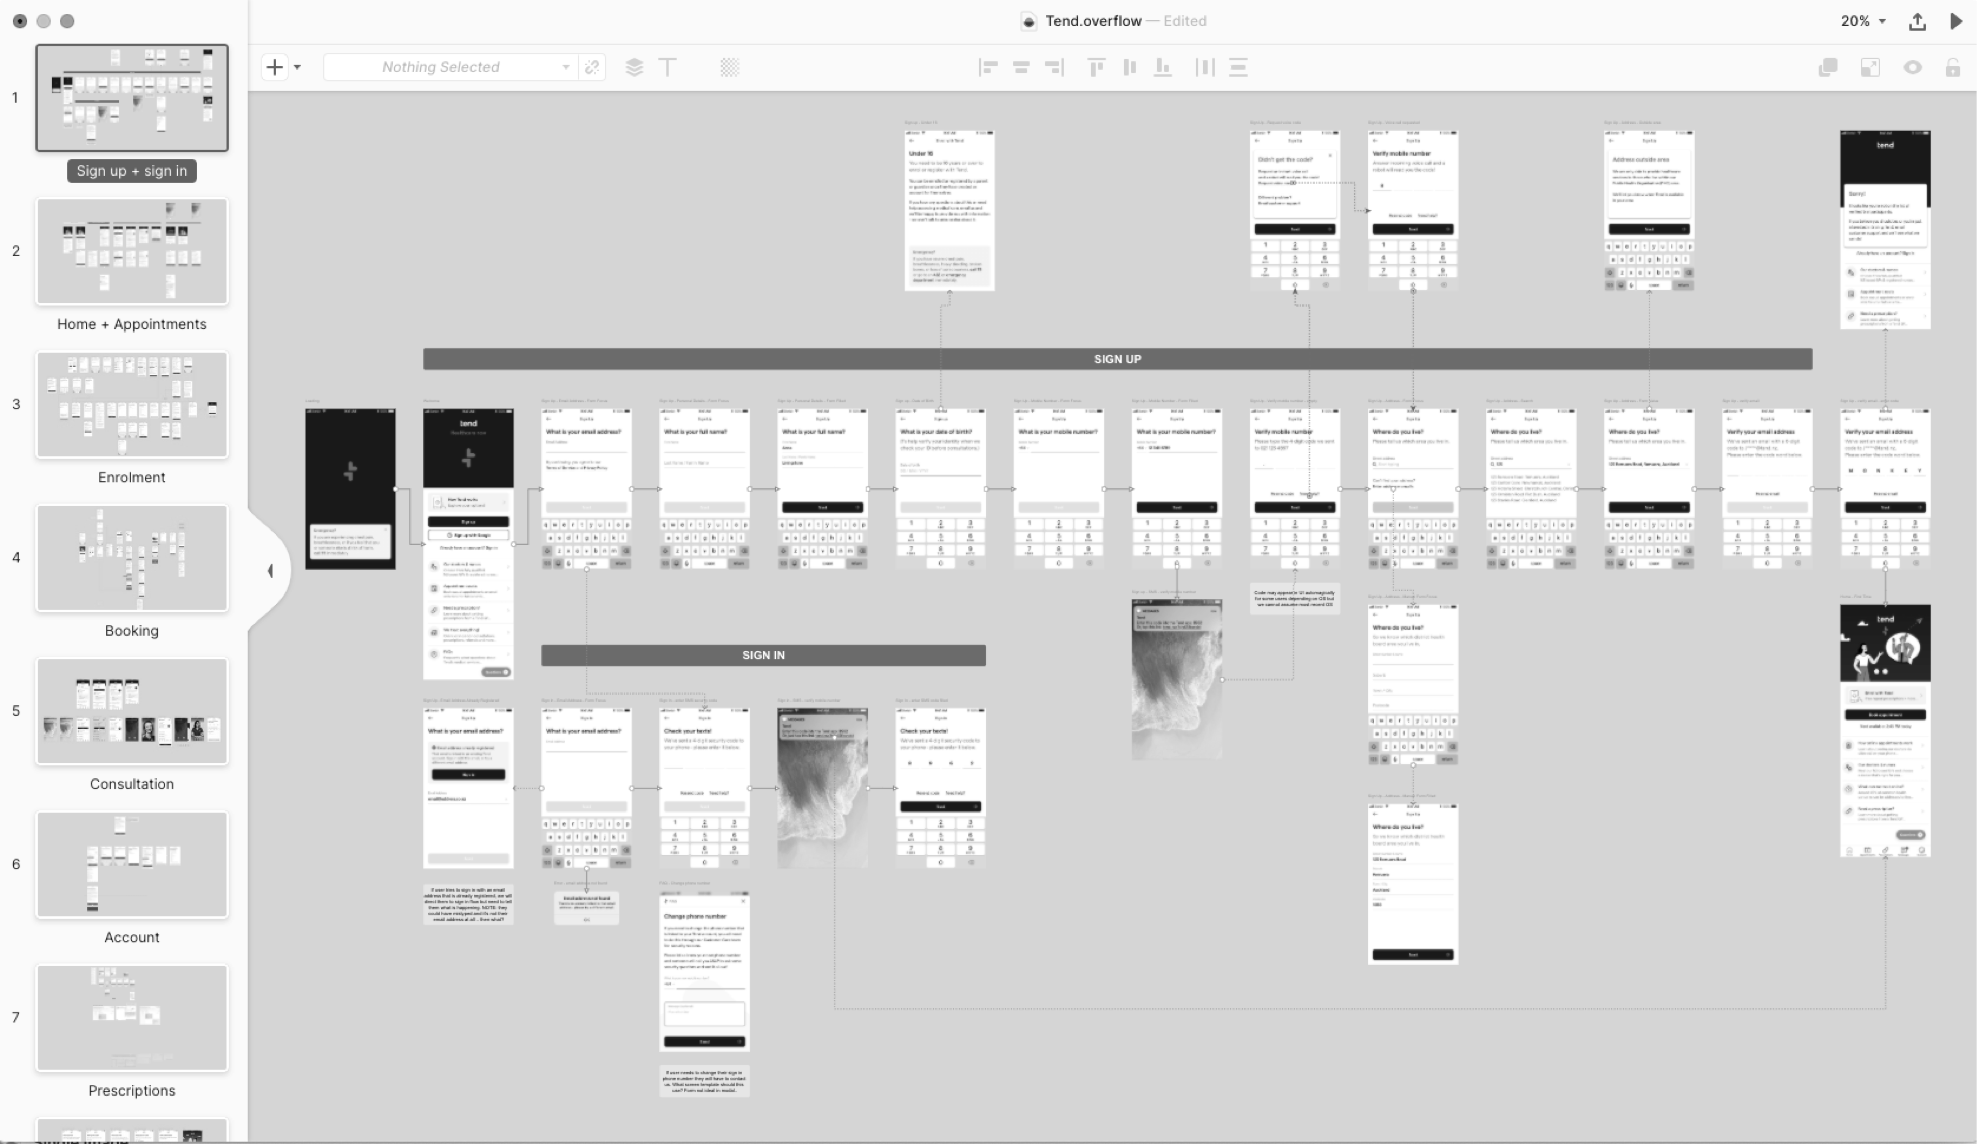The image size is (1978, 1144).
Task: Click the checkerboard fill icon in the toolbar
Action: [730, 67]
